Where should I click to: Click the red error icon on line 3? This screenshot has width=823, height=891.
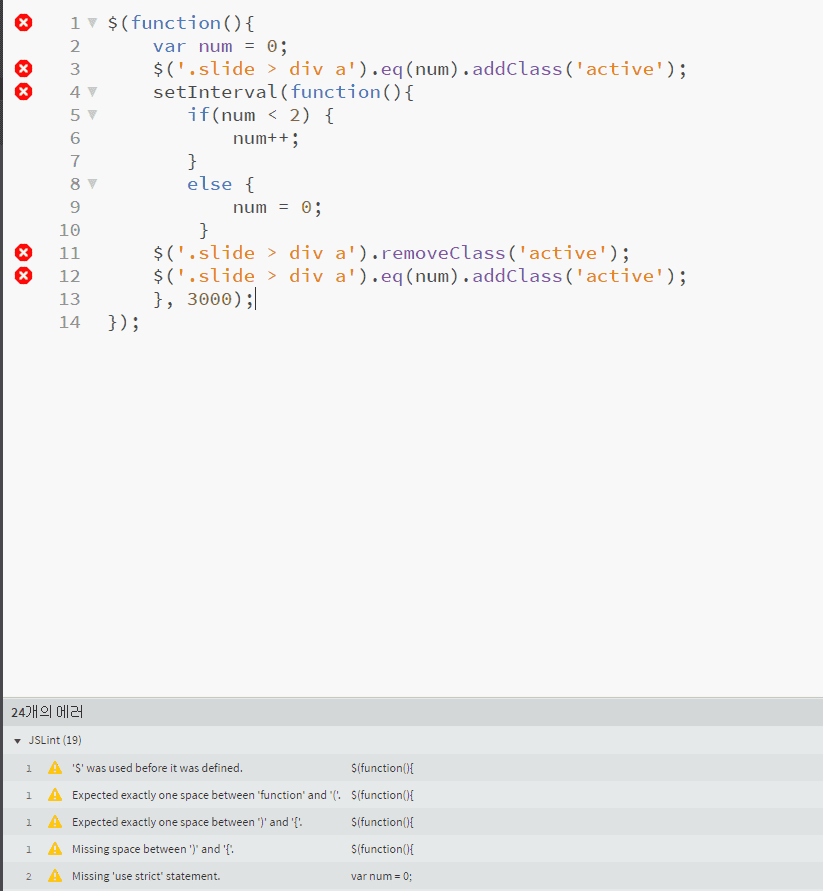pos(22,68)
